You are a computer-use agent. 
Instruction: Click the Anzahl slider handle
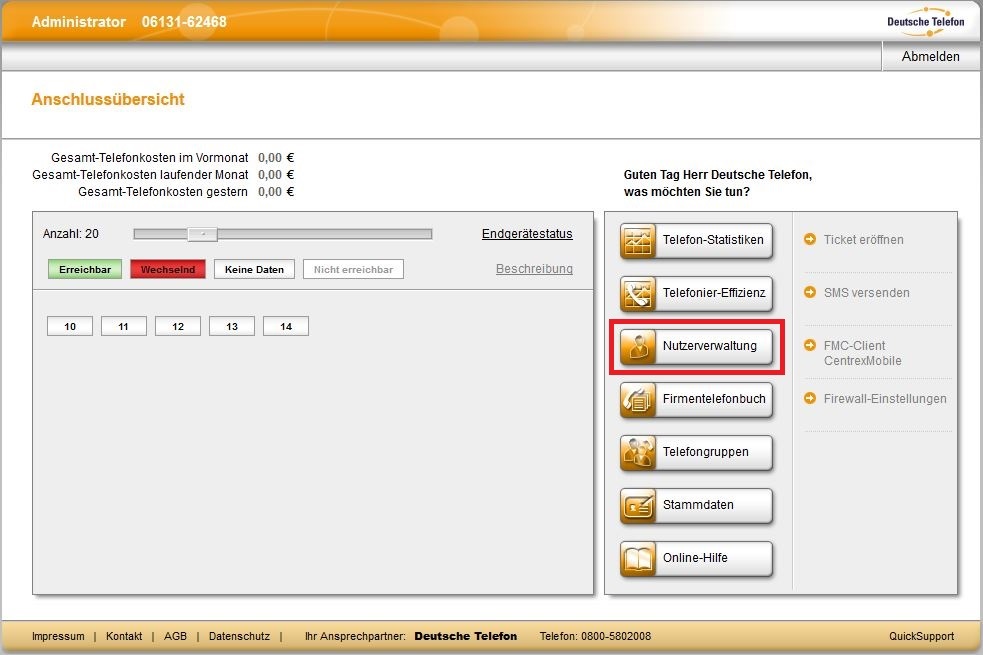click(202, 234)
